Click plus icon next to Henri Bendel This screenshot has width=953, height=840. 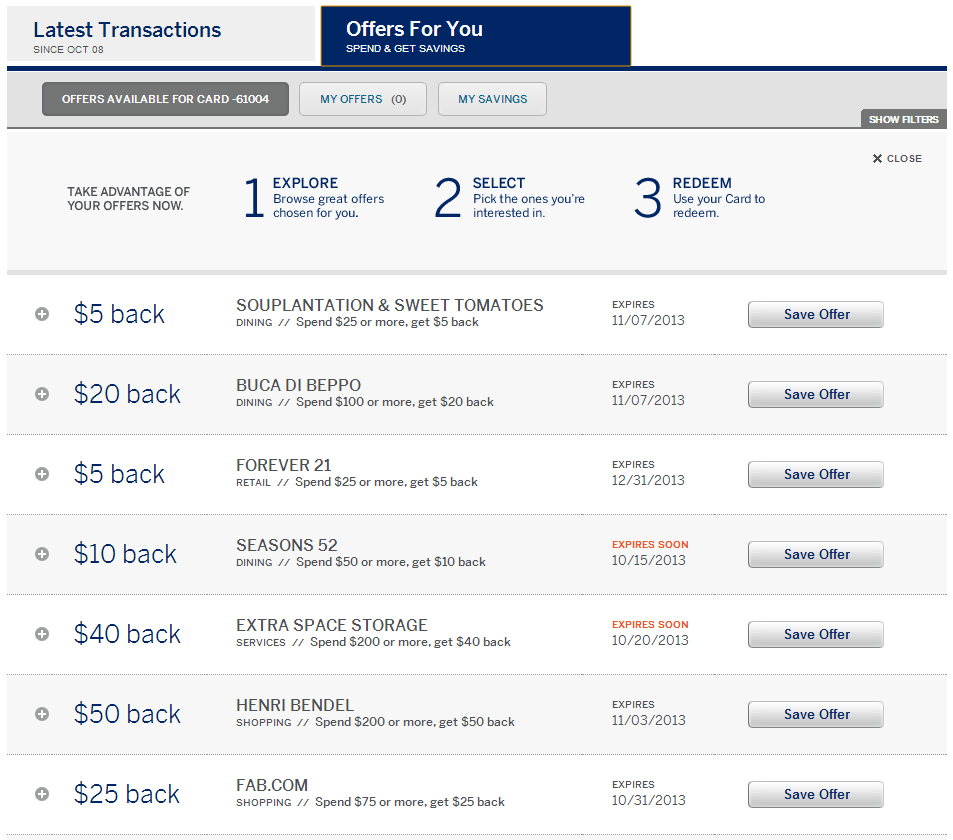(42, 714)
